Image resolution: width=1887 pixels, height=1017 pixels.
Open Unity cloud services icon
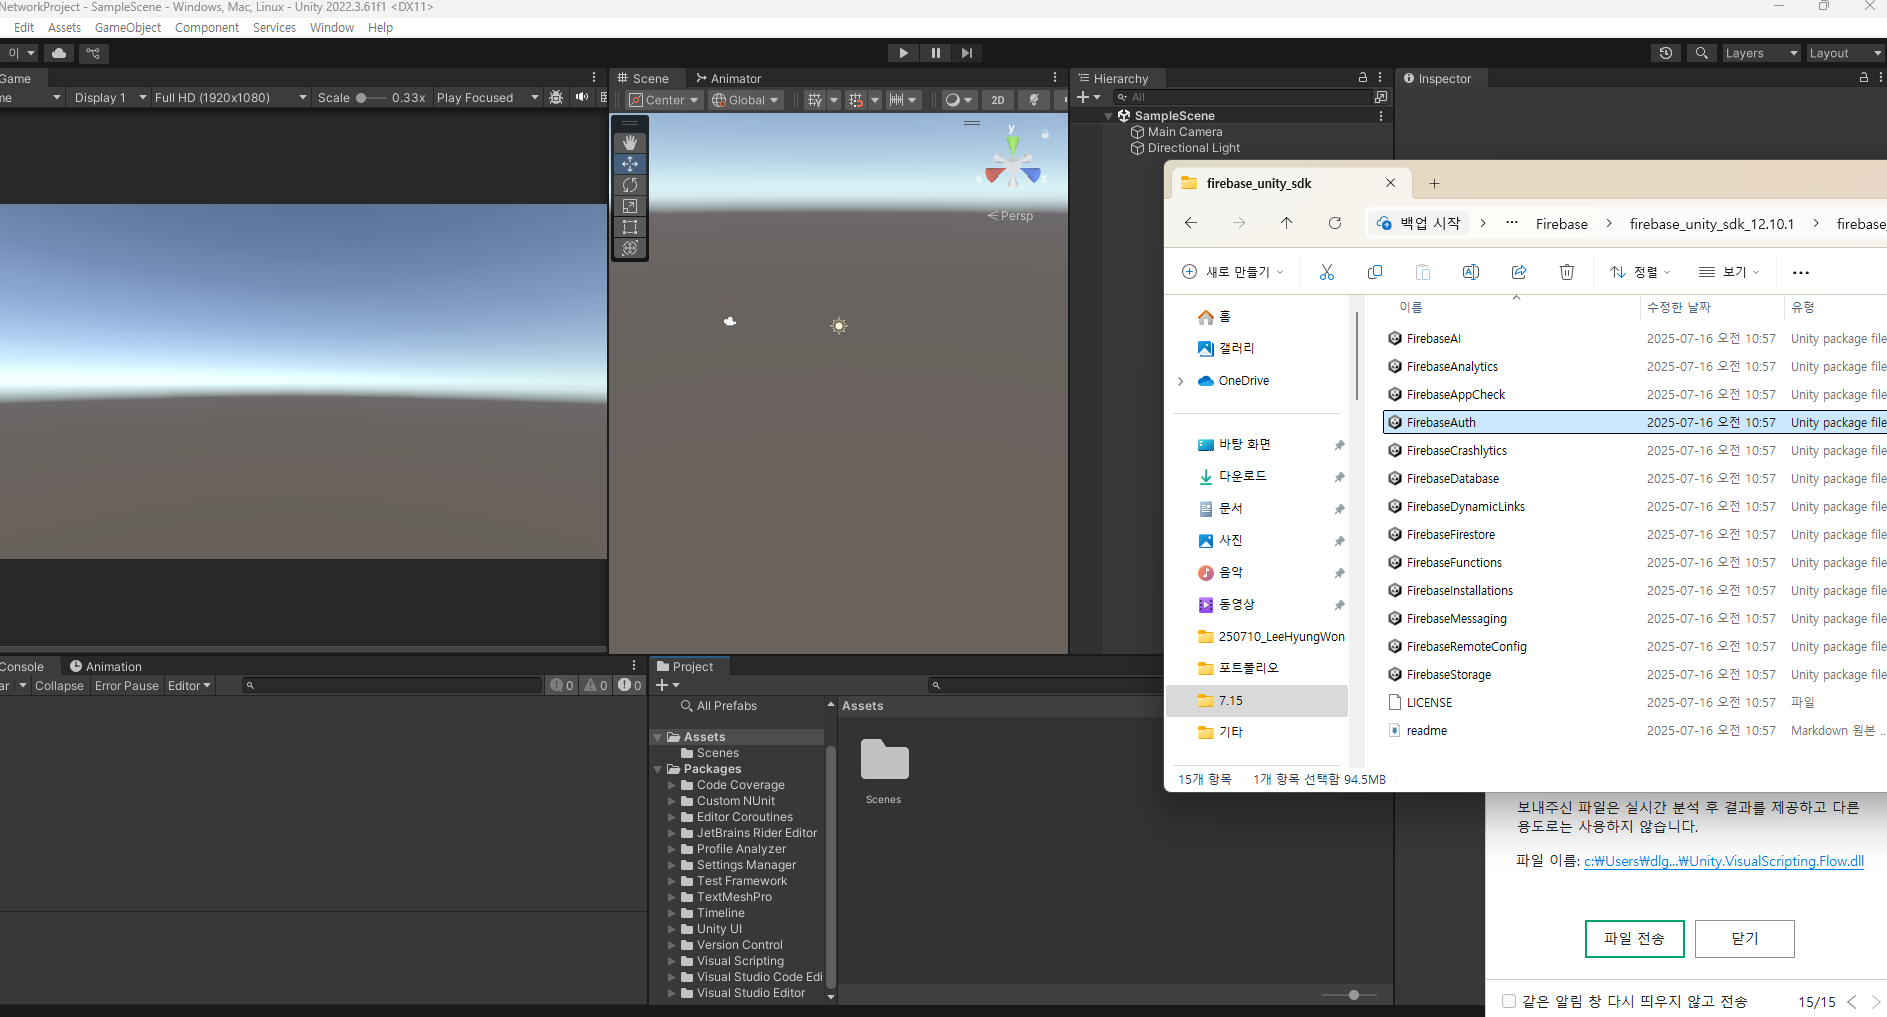click(59, 53)
